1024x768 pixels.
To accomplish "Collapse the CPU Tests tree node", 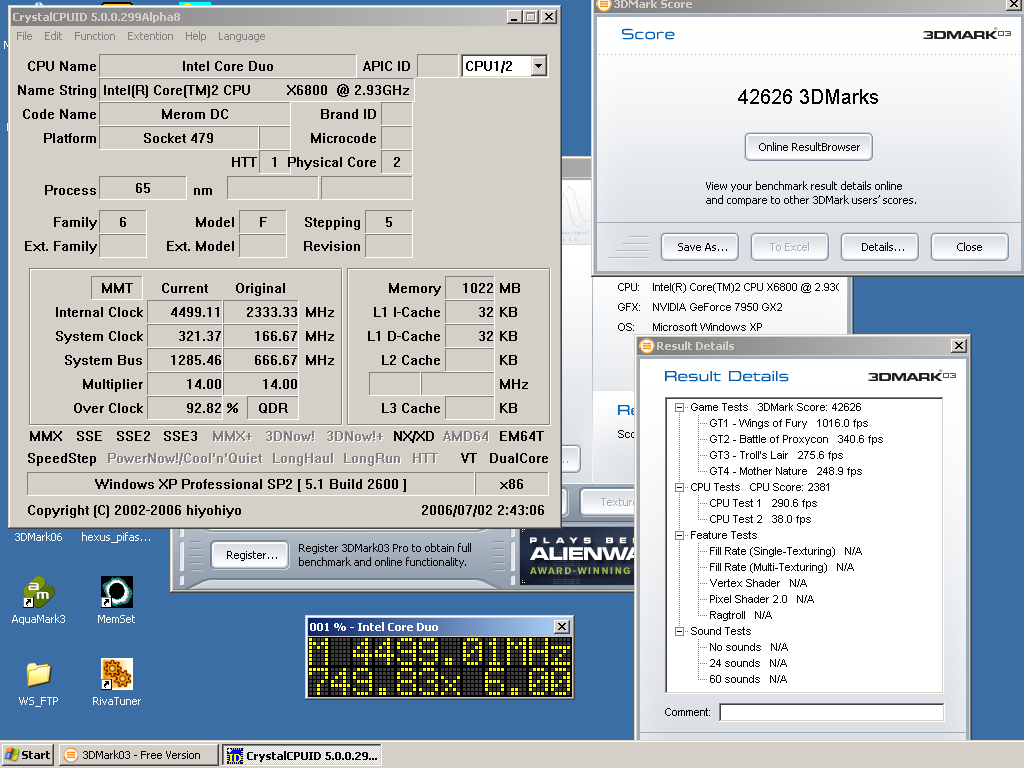I will pos(679,487).
